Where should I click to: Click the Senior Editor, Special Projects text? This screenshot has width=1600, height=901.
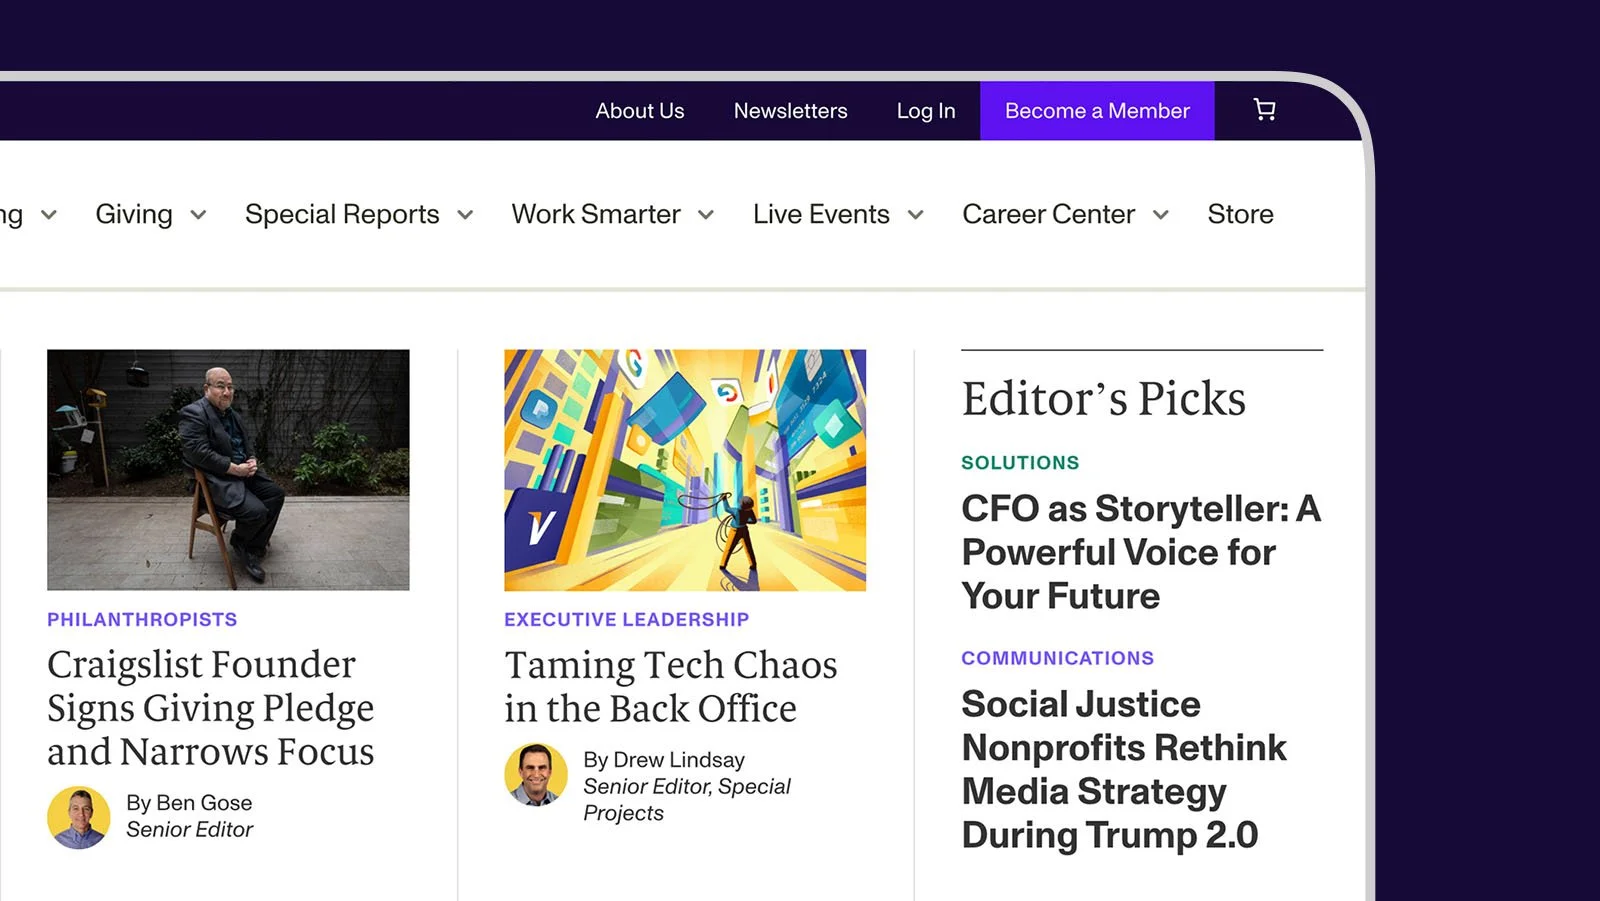(x=687, y=800)
